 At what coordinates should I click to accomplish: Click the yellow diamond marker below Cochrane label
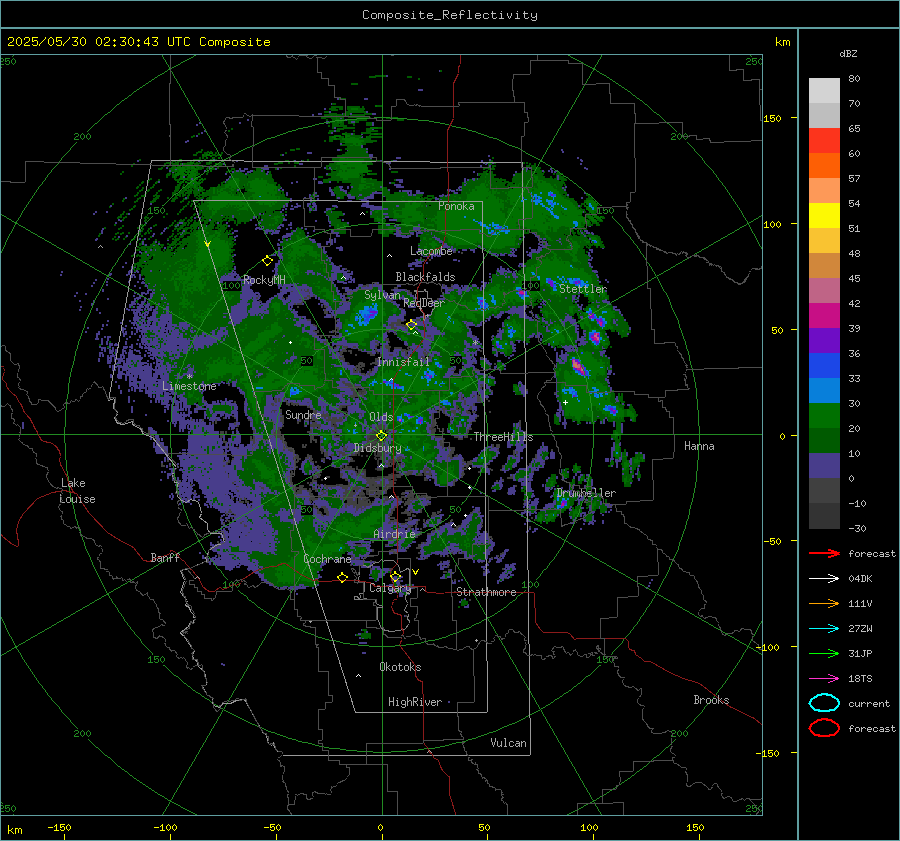342,577
